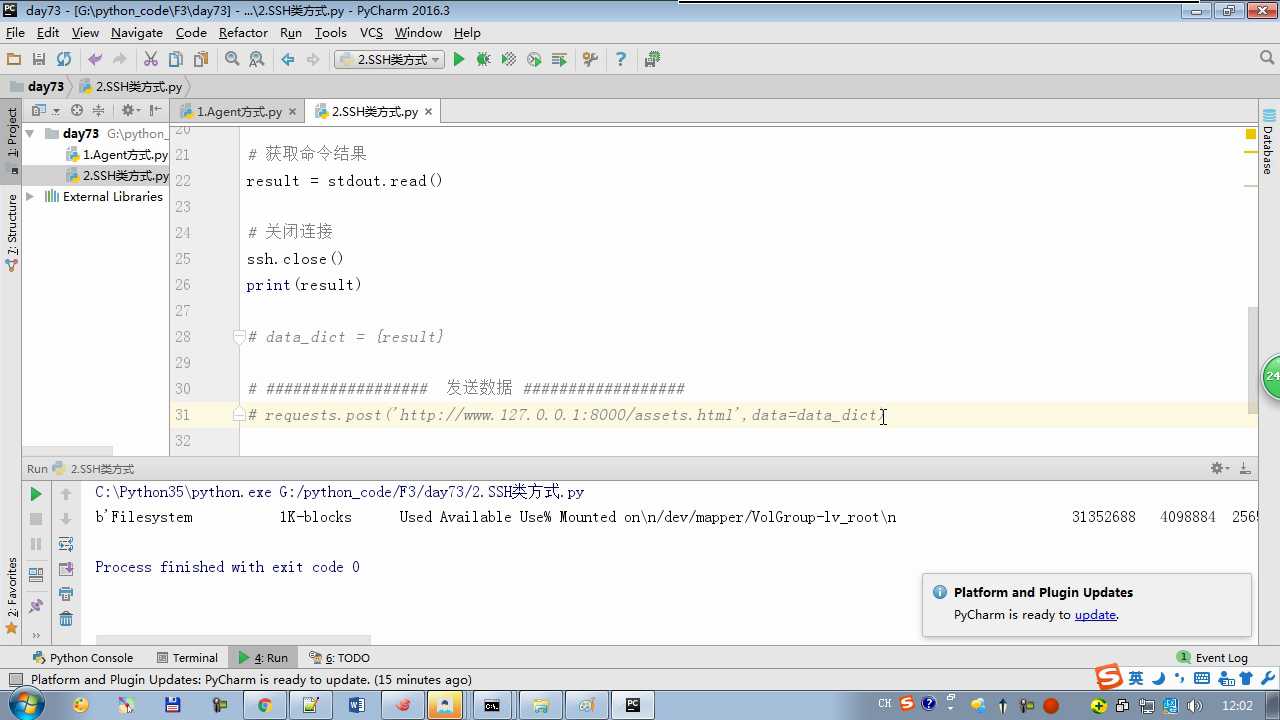Close the 2.SSH类方式.py editor tab
This screenshot has height=720, width=1280.
(x=429, y=112)
